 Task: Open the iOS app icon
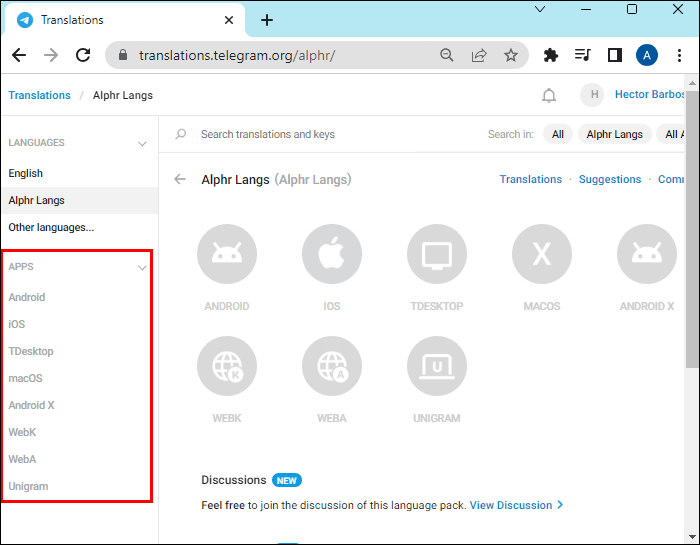(332, 254)
